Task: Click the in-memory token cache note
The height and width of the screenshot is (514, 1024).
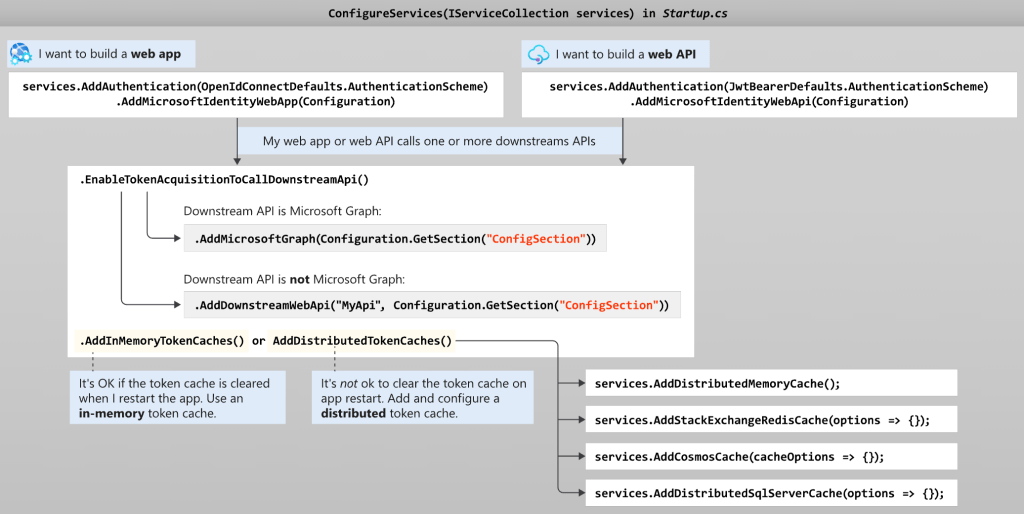Action: pos(178,398)
